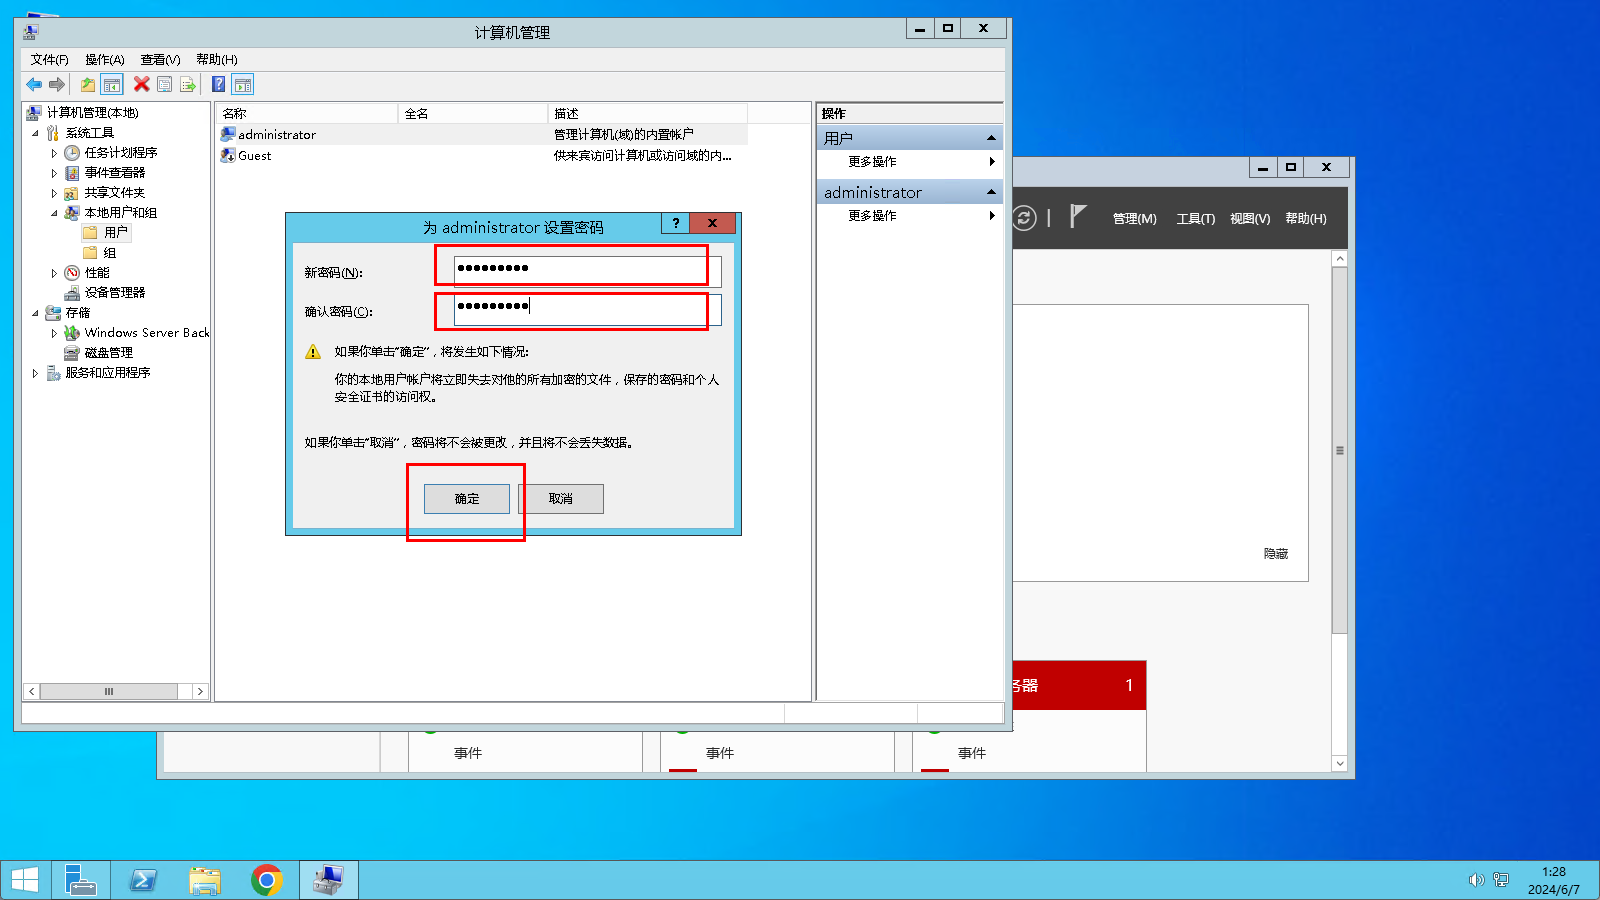The width and height of the screenshot is (1600, 900).
Task: Open 磁盘管理 in the tree
Action: [109, 353]
